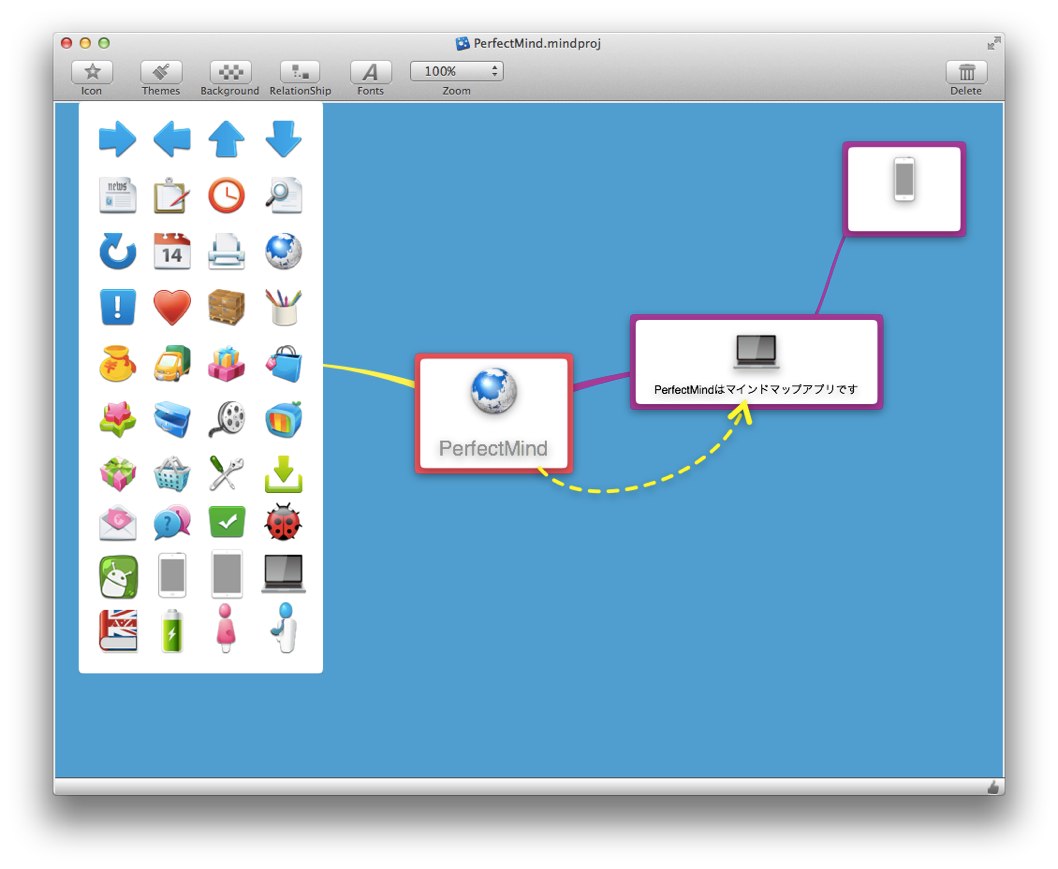Pick the green checkmark icon
Image resolution: width=1058 pixels, height=869 pixels.
click(x=227, y=522)
